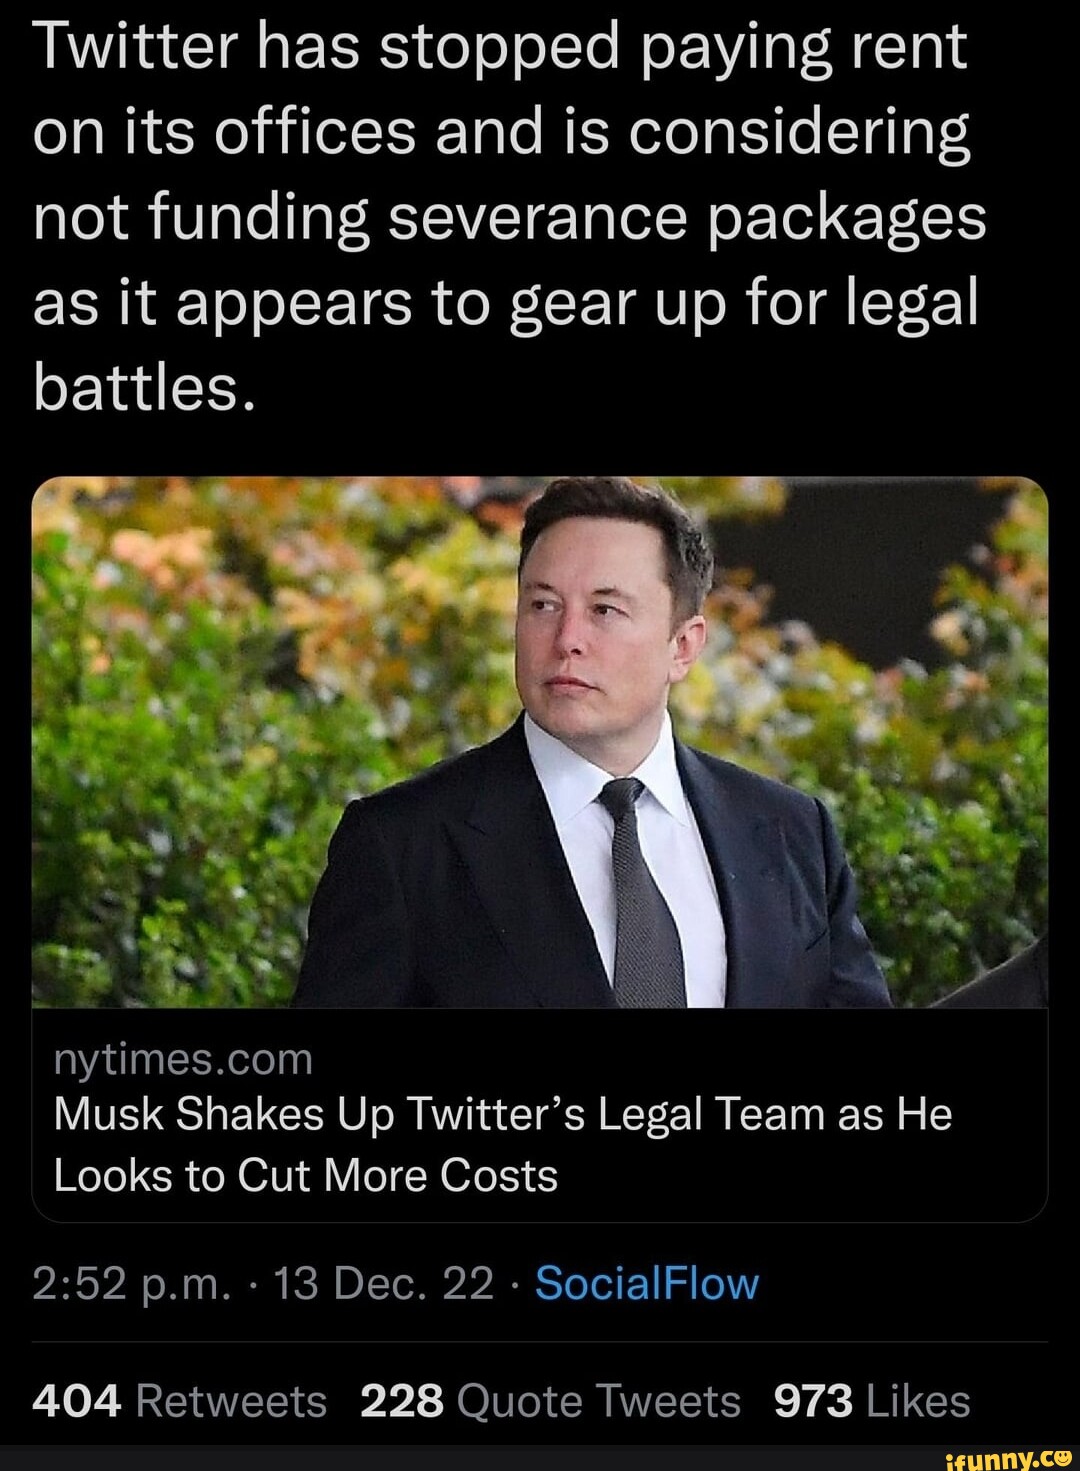Click the number 404 beside Retweets
1080x1471 pixels.
(77, 1401)
